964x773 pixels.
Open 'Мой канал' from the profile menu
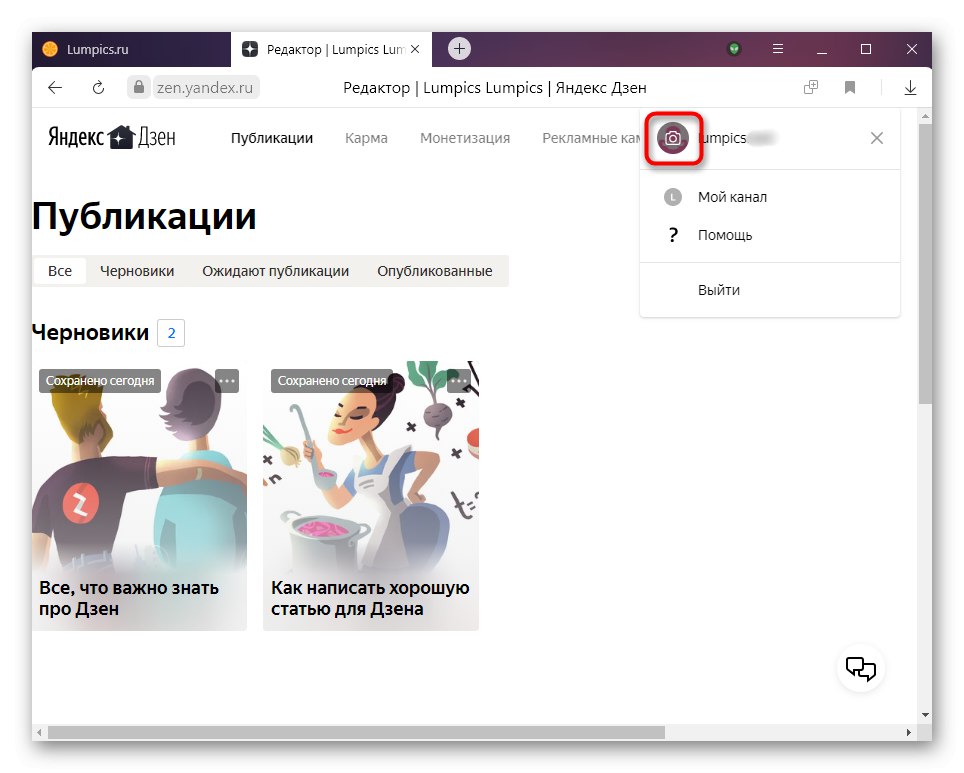coord(732,196)
